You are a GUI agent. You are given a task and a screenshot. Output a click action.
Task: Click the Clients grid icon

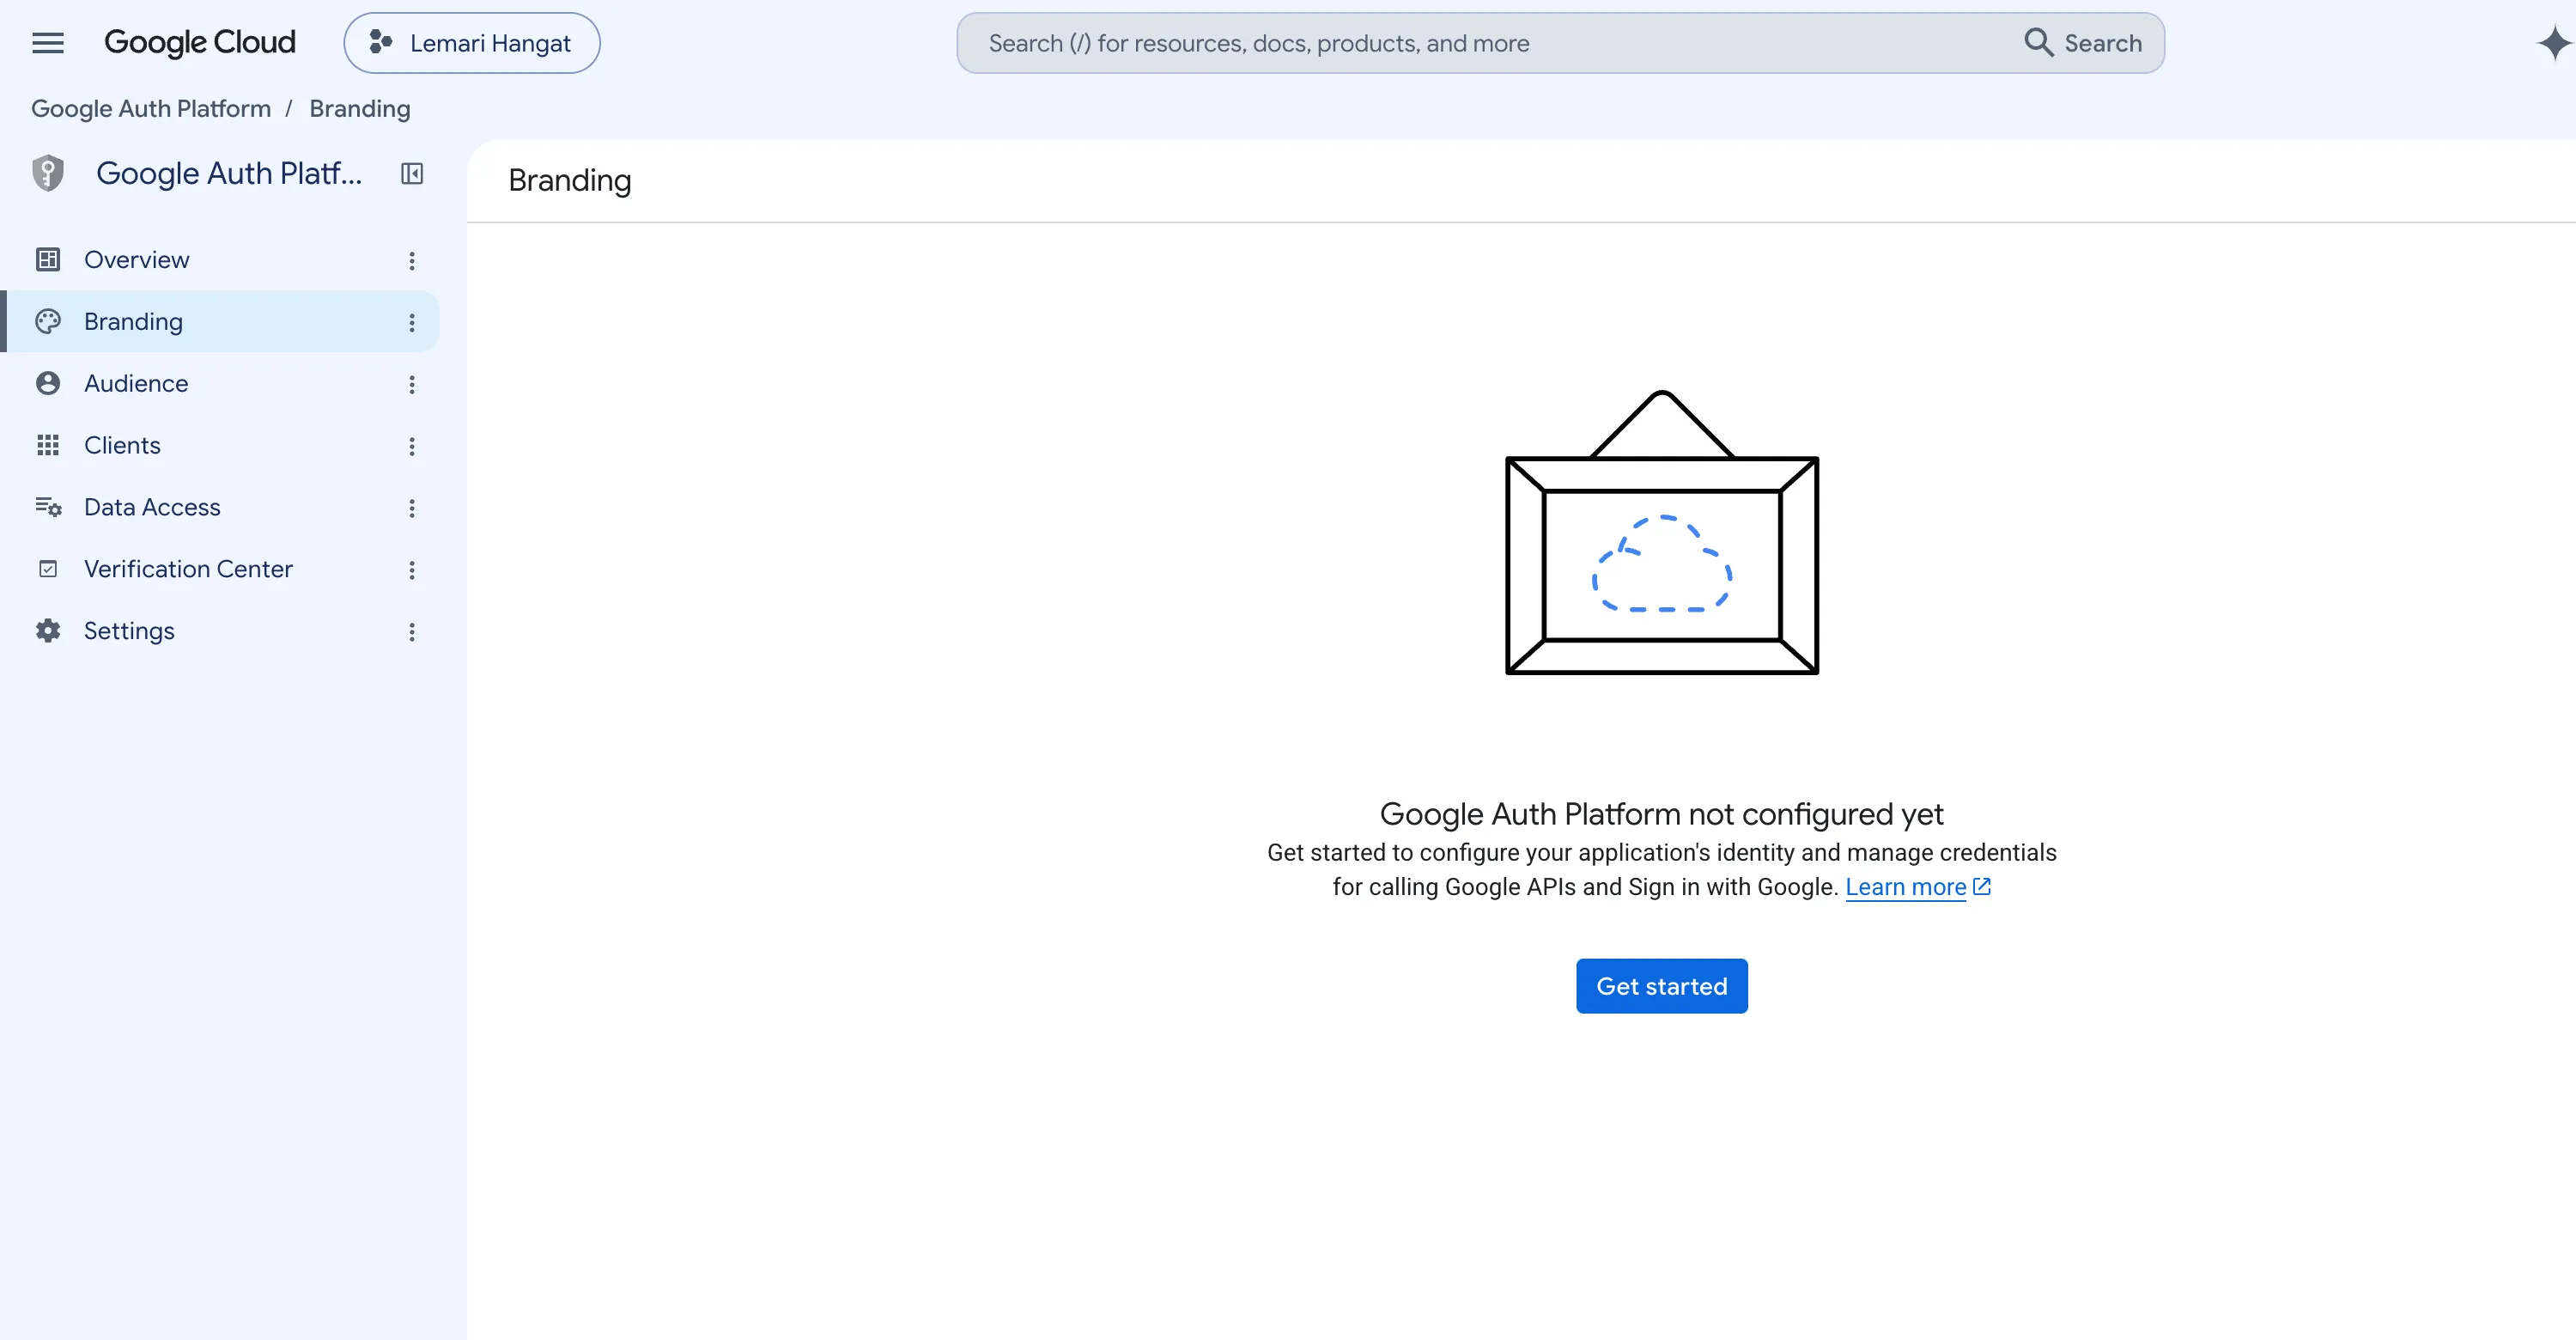point(48,446)
